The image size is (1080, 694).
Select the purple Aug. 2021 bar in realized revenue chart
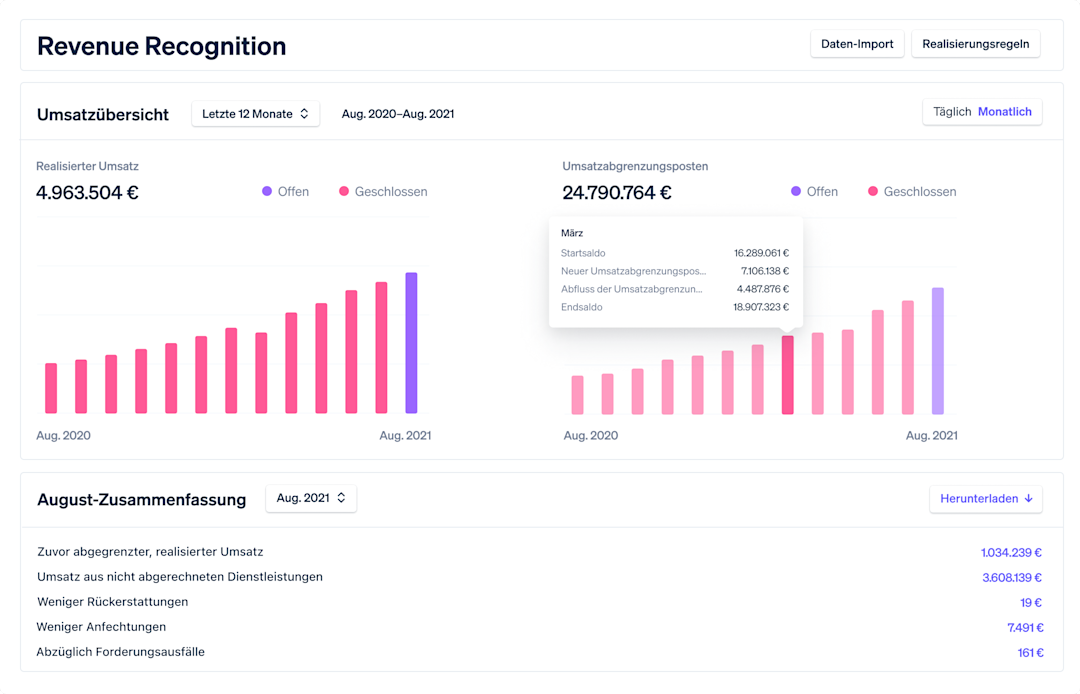pos(409,340)
